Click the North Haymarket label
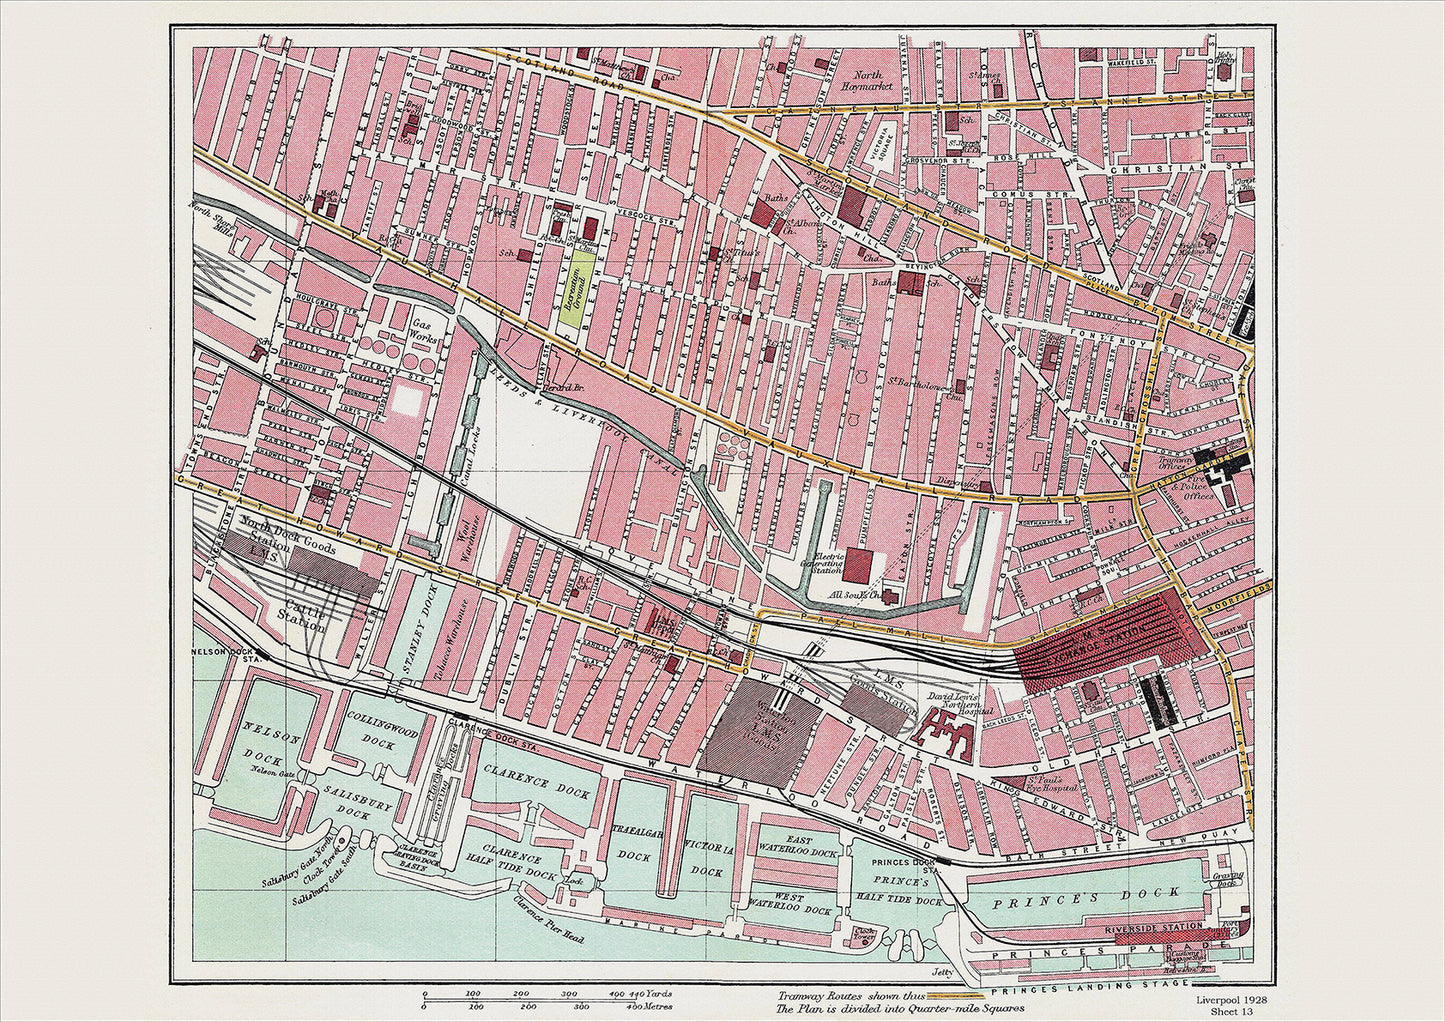1445x1022 pixels. click(x=868, y=79)
